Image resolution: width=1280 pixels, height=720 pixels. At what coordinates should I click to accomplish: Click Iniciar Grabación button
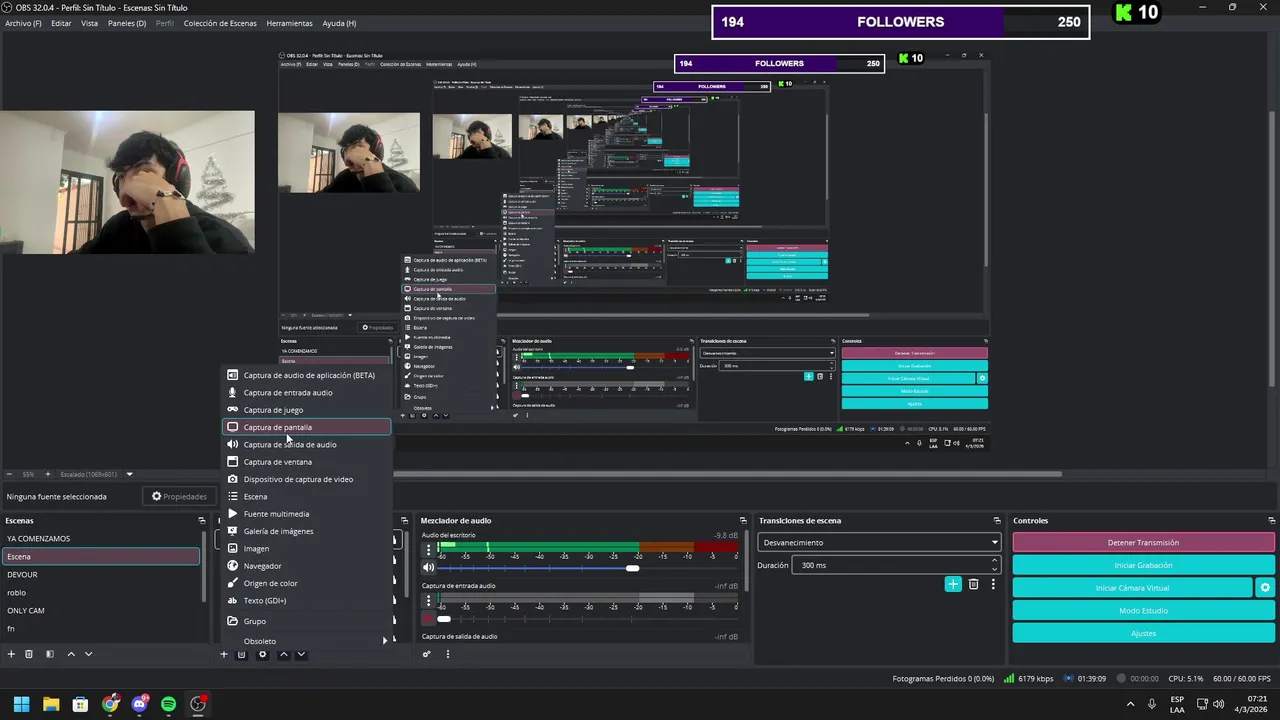1143,565
